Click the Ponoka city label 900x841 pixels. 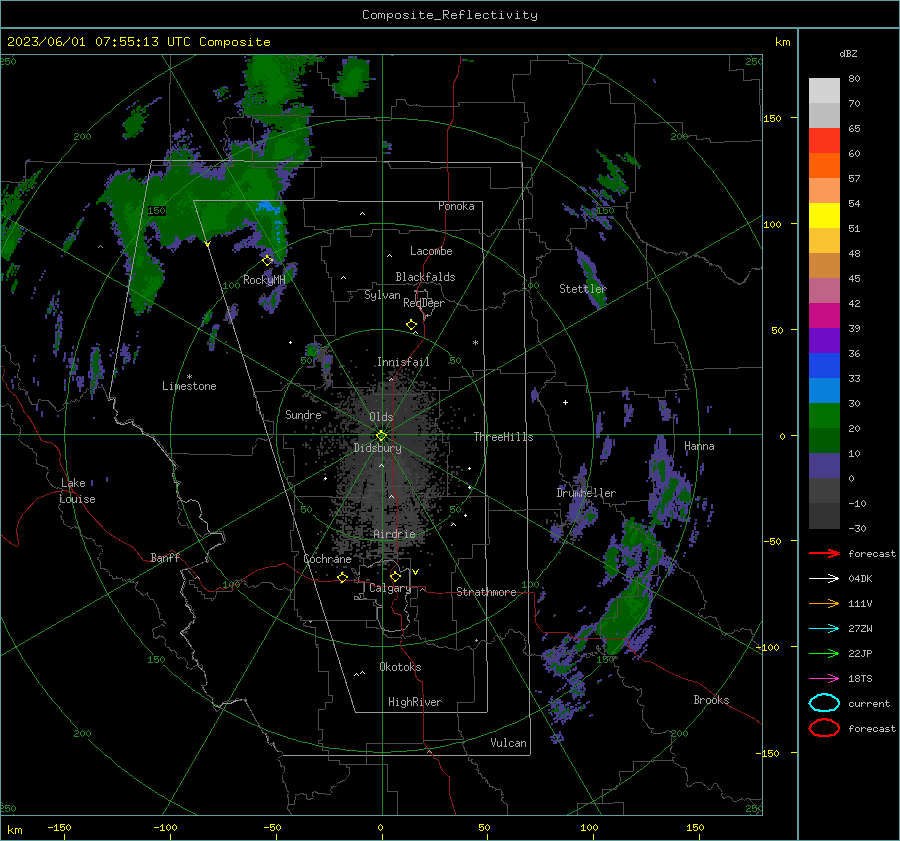click(x=456, y=206)
